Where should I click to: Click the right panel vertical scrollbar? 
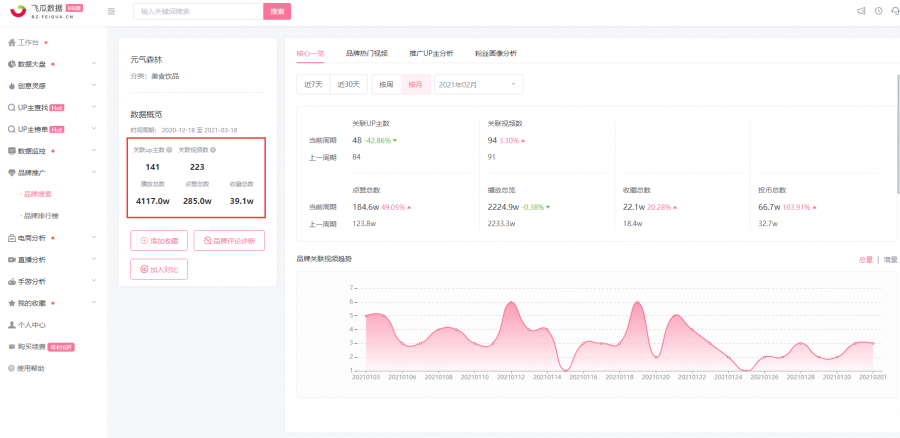pyautogui.click(x=898, y=132)
